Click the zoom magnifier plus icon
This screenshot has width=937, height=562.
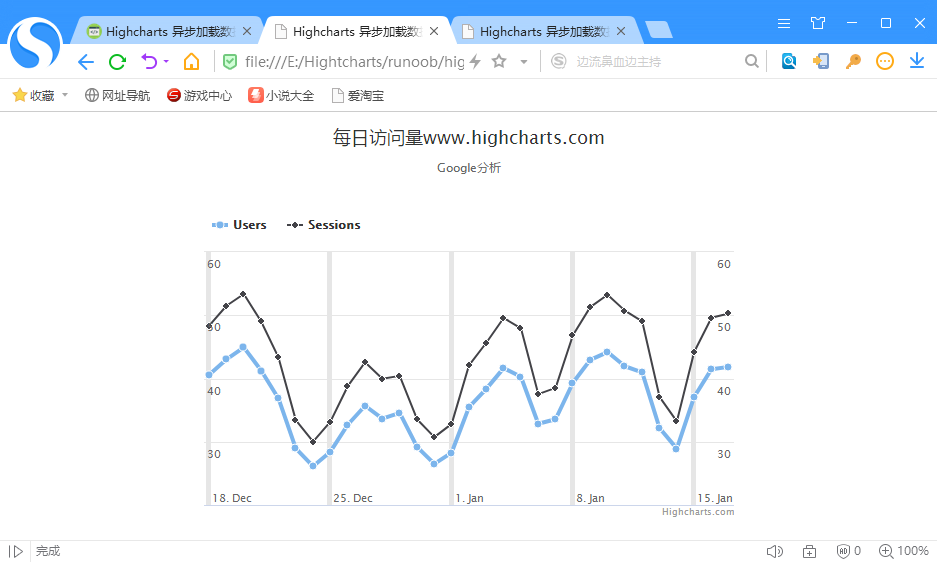886,551
